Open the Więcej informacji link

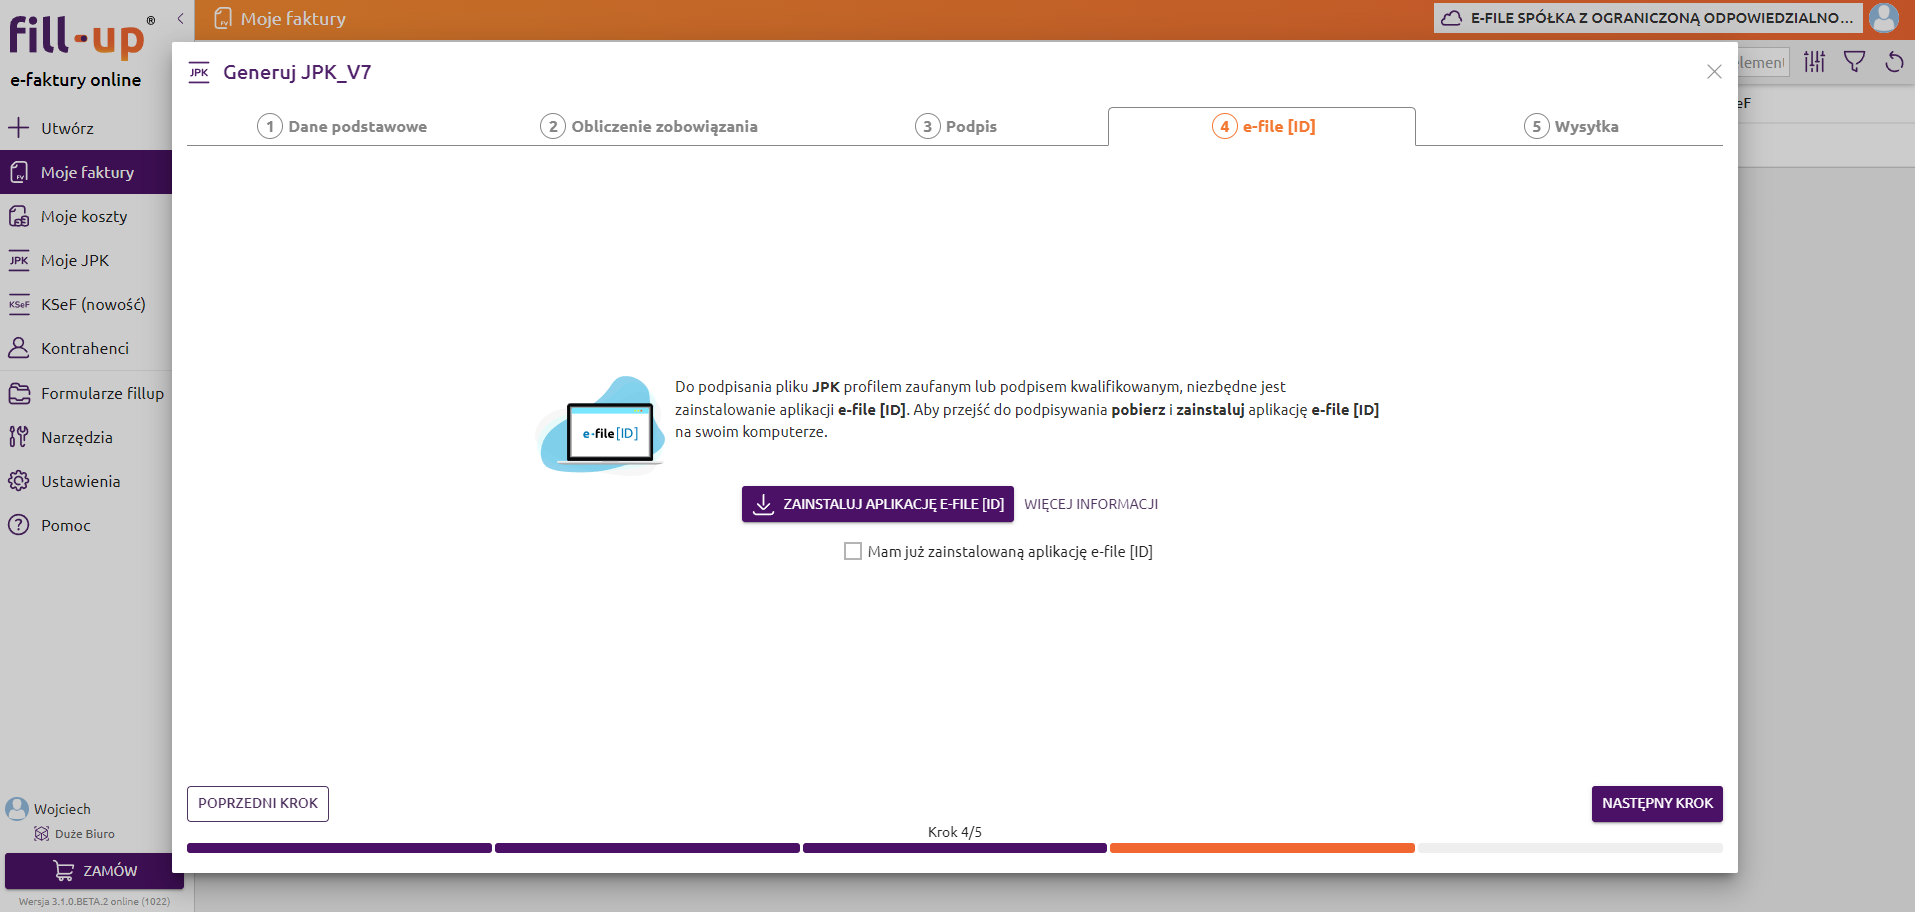[x=1090, y=504]
